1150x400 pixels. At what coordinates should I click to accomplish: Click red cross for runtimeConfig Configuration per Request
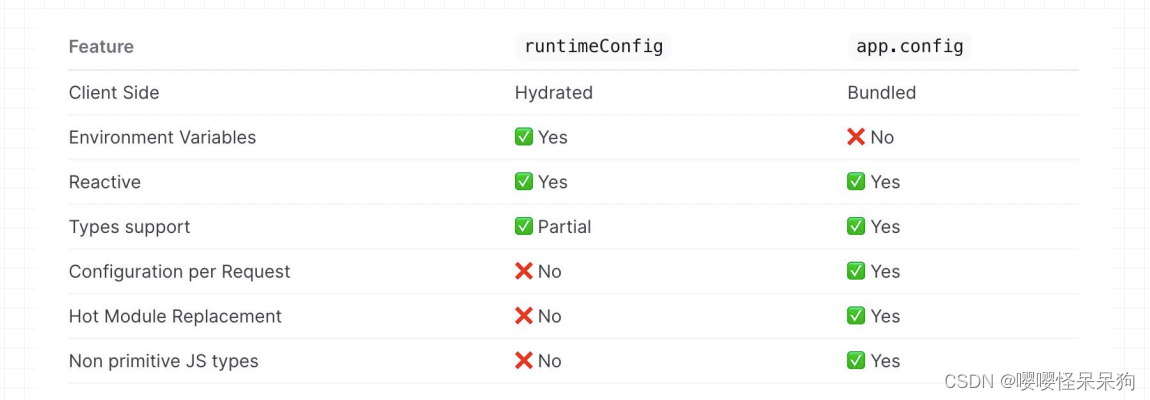pos(524,271)
